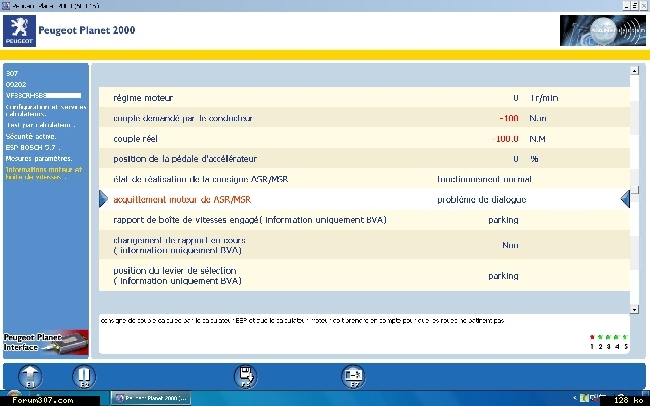650x406 pixels.
Task: Select 'rapport de boîte de vitesses engagé' row
Action: coord(364,220)
